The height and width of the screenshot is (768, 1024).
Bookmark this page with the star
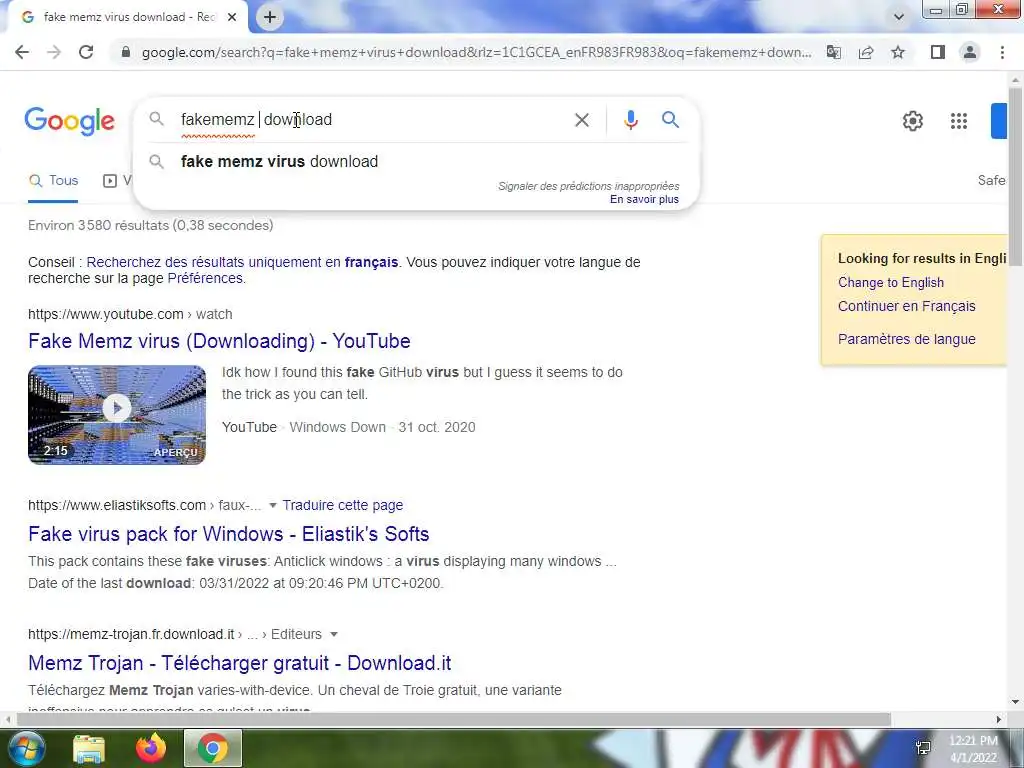click(898, 52)
